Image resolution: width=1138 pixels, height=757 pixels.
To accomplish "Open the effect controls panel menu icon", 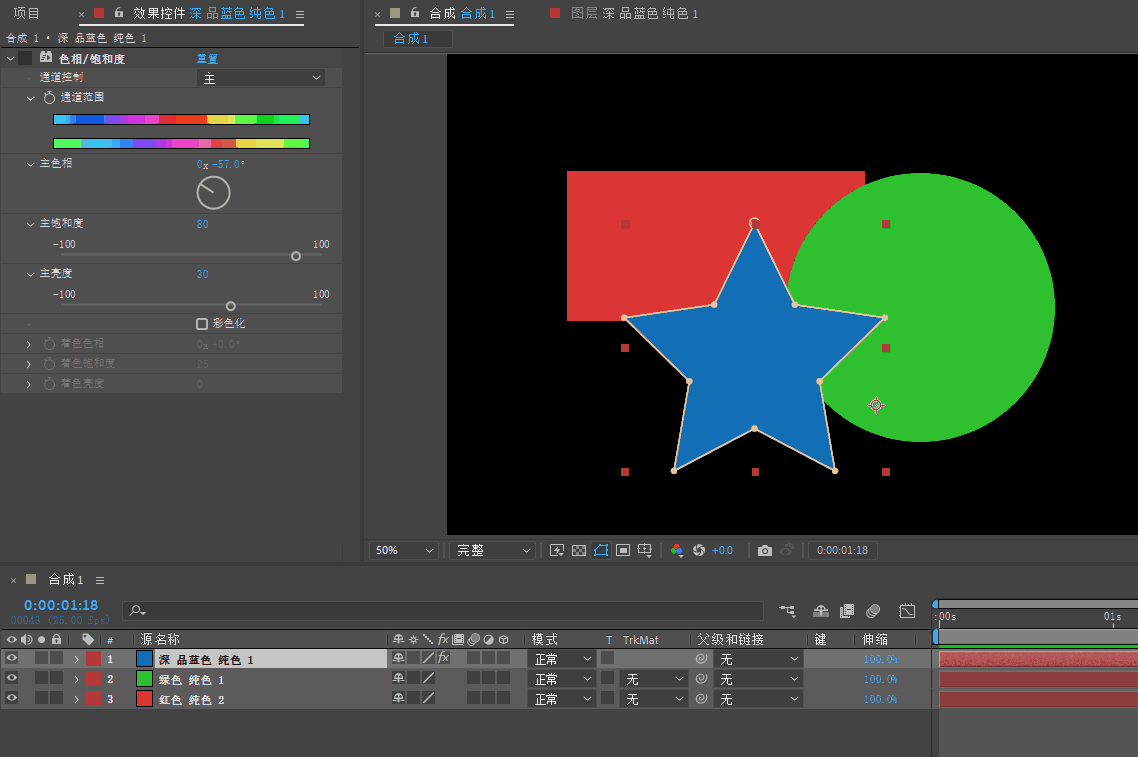I will (300, 14).
